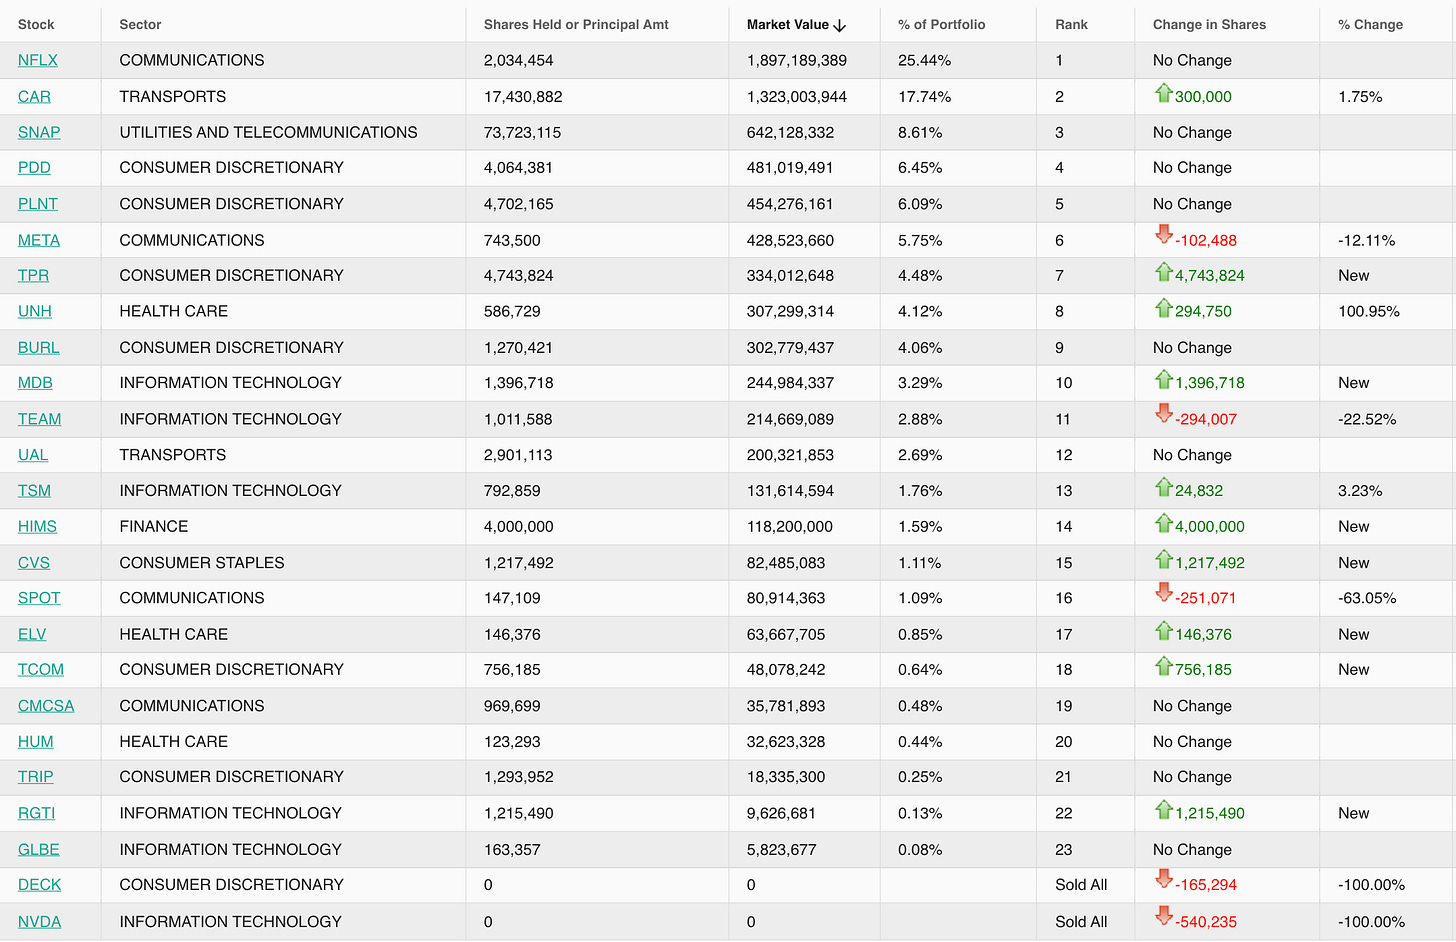Click the green up arrow beside 146,376
The width and height of the screenshot is (1456, 942).
point(1163,631)
